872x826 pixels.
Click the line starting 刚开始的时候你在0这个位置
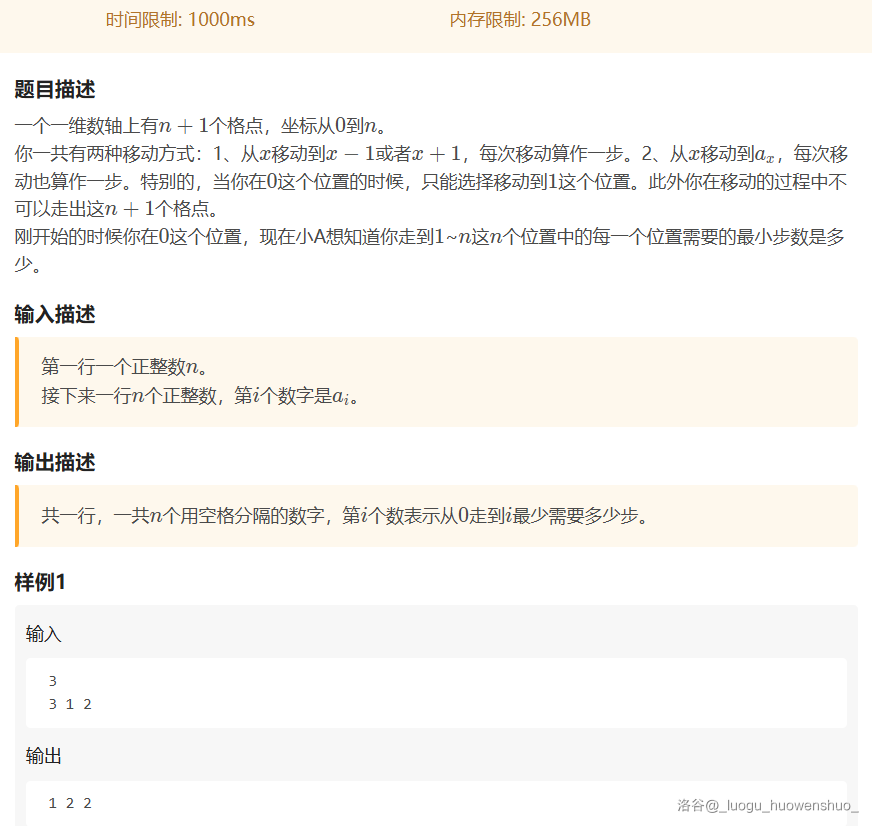(430, 238)
